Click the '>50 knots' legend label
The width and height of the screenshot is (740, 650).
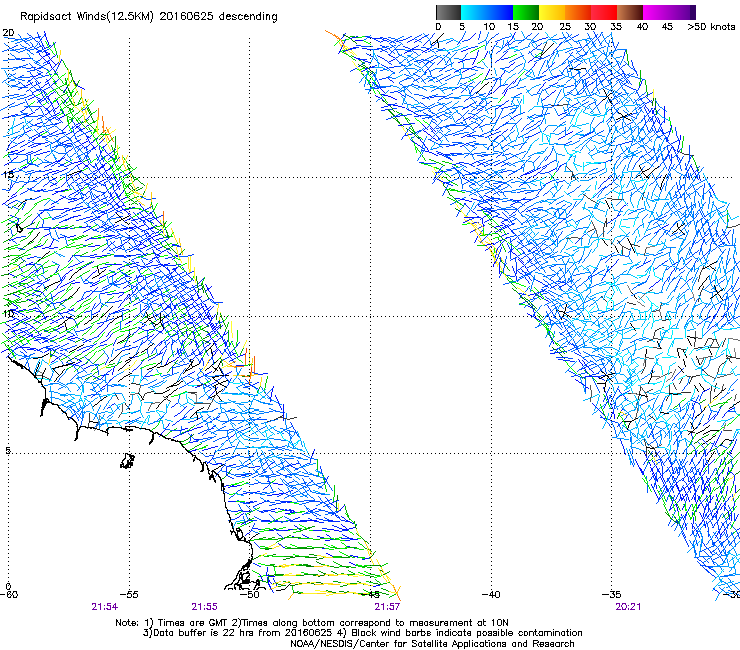click(x=711, y=27)
